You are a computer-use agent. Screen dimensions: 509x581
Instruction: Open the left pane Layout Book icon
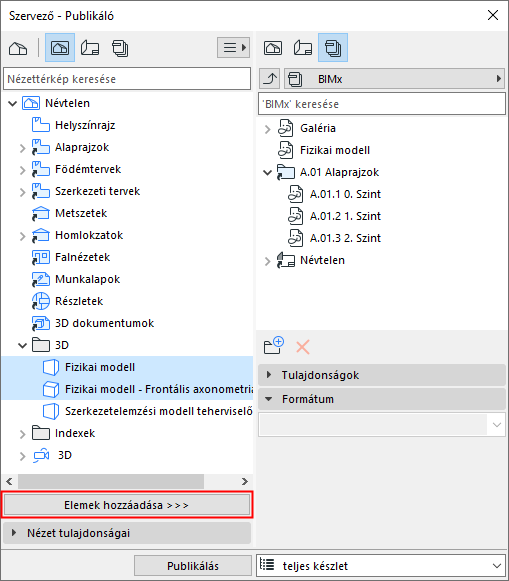(90, 48)
